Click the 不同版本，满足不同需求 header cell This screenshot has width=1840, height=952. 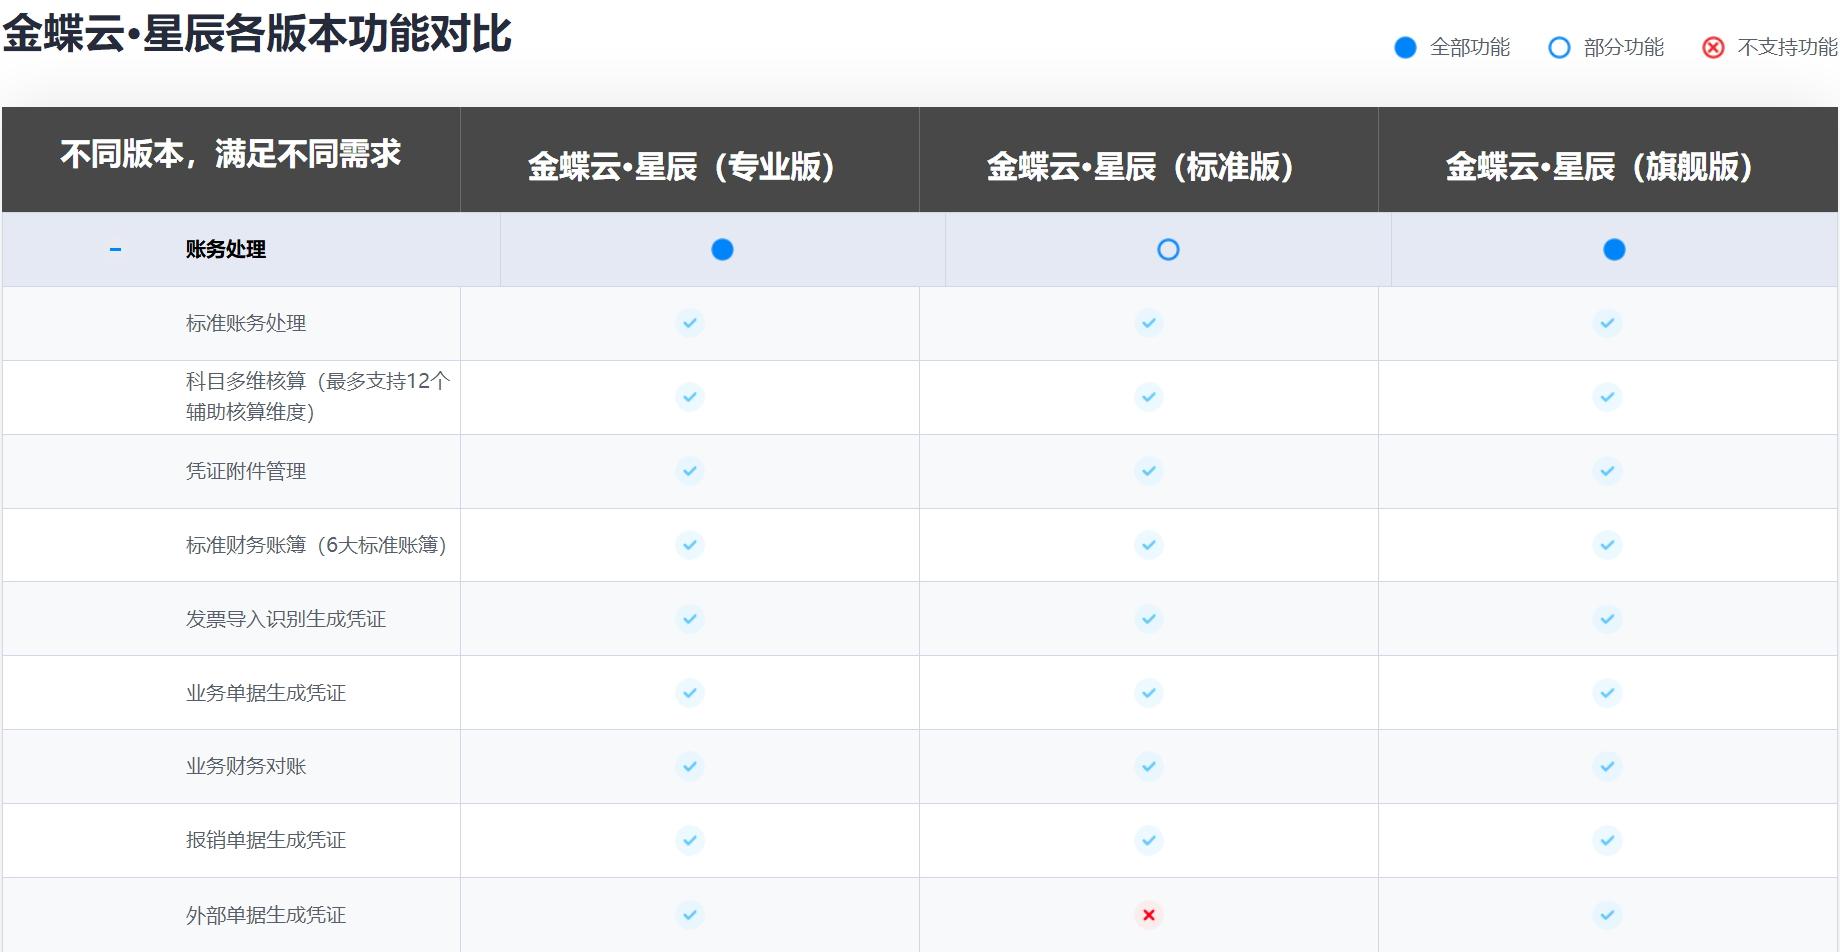231,160
